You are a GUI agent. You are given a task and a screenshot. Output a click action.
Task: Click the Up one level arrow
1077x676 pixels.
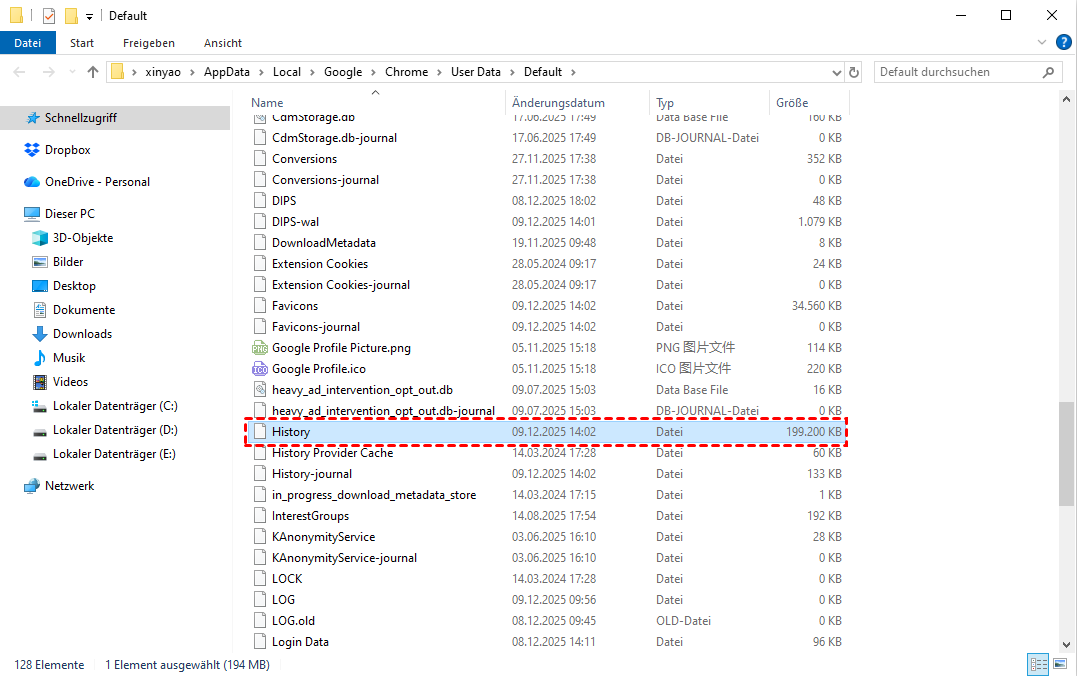click(93, 72)
